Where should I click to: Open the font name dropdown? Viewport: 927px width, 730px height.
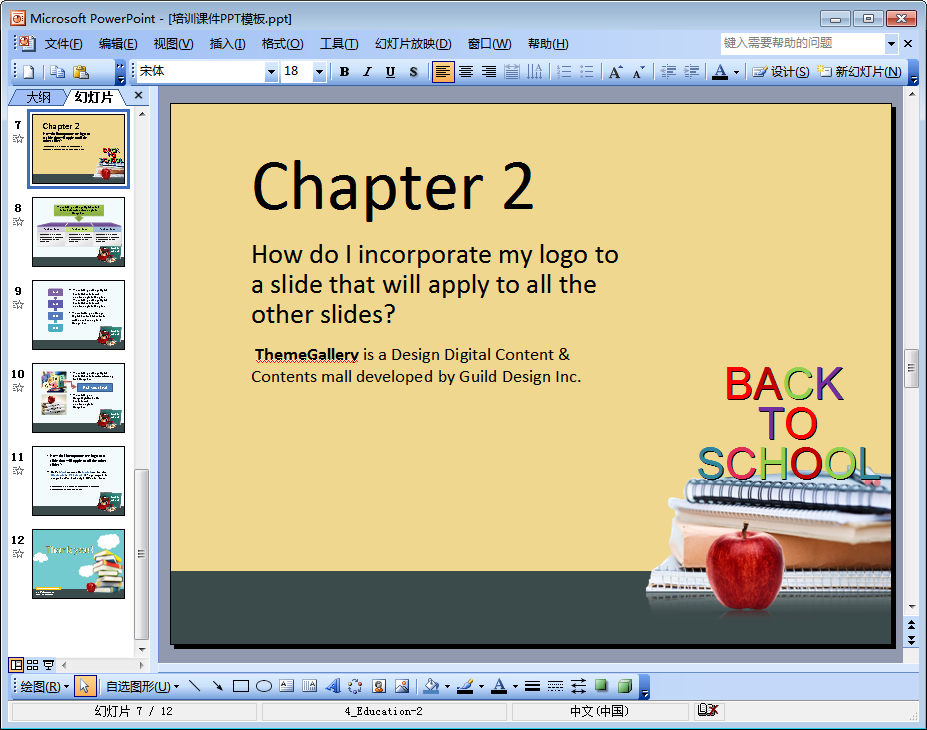(x=271, y=72)
